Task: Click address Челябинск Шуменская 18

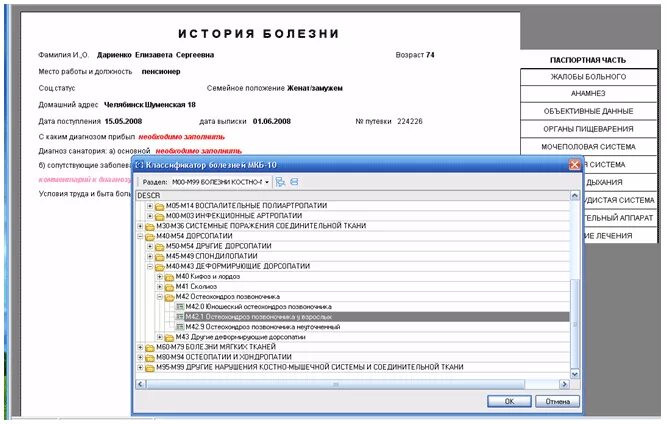Action: click(x=150, y=105)
